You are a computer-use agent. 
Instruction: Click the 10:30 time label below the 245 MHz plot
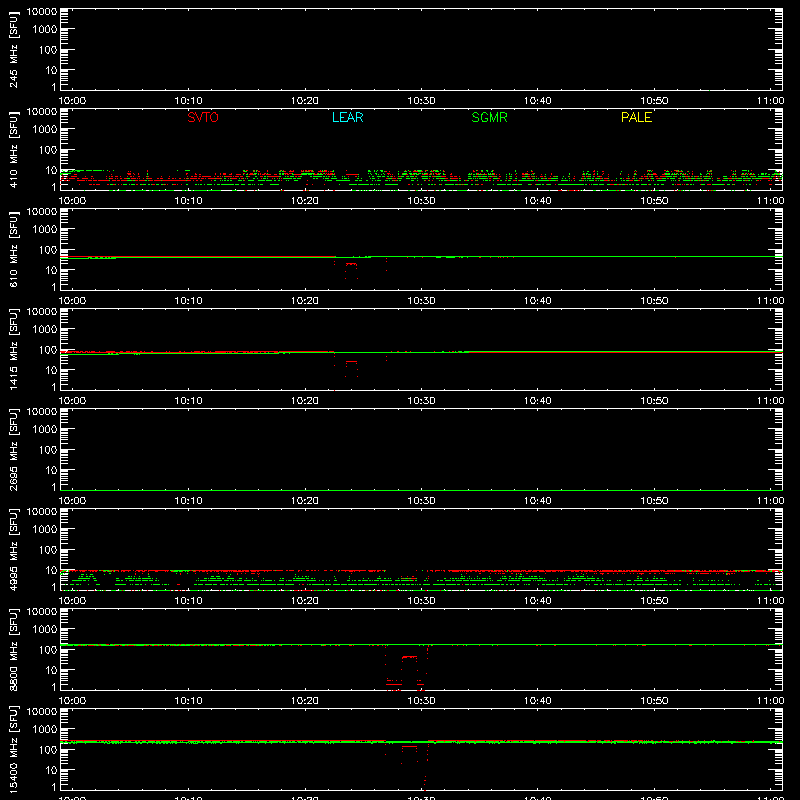(x=421, y=101)
